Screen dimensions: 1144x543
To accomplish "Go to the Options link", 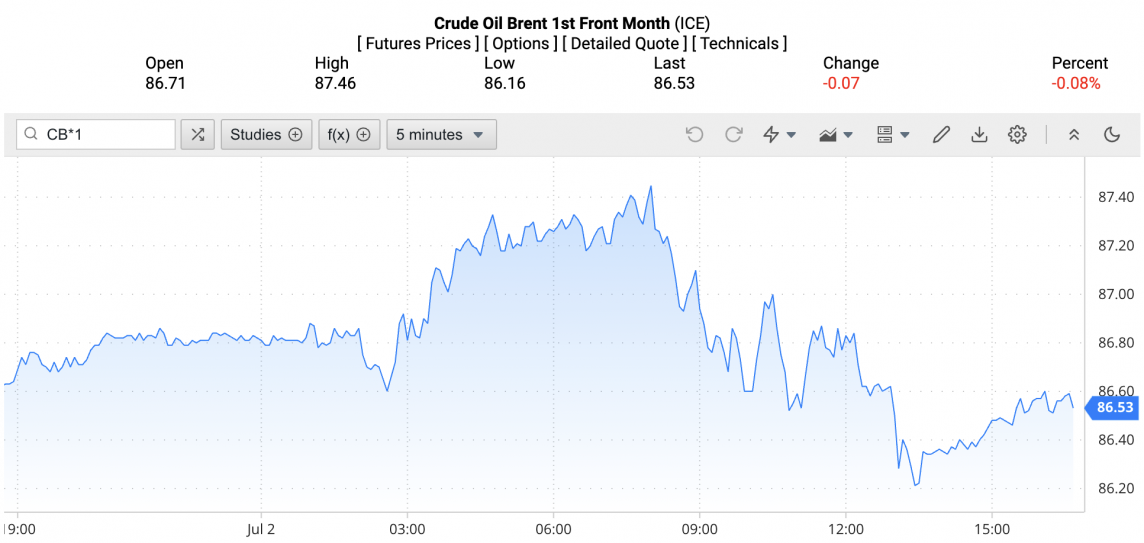I will 520,44.
